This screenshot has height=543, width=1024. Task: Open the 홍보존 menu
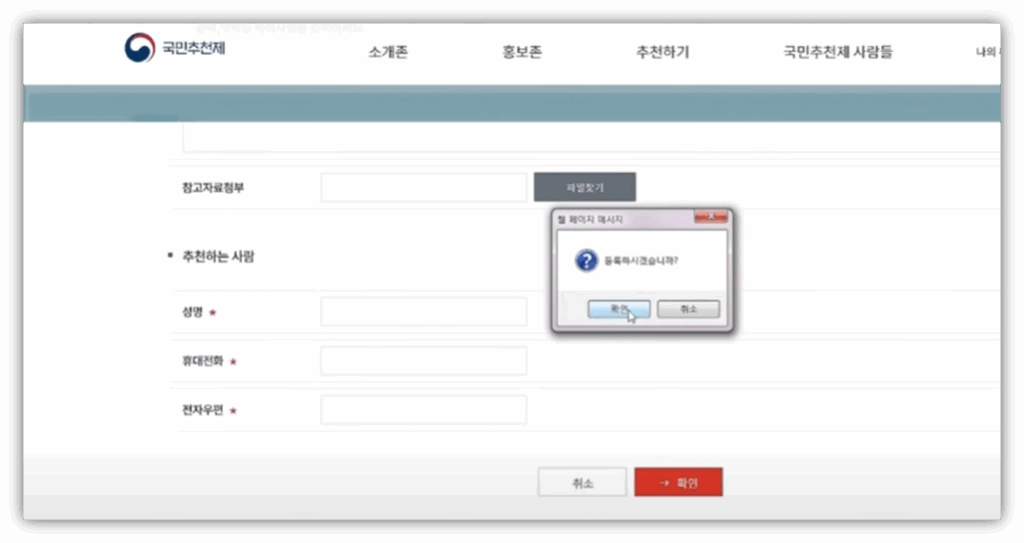pyautogui.click(x=522, y=52)
